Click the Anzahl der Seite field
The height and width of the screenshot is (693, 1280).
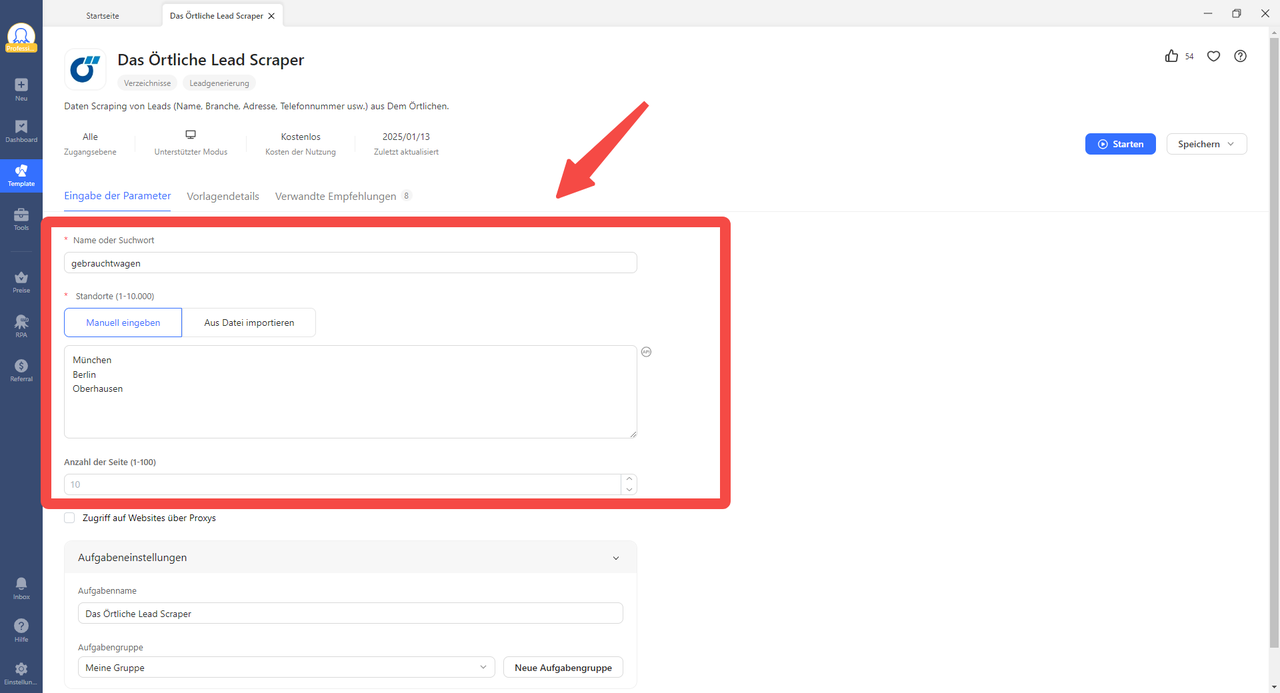[x=342, y=484]
